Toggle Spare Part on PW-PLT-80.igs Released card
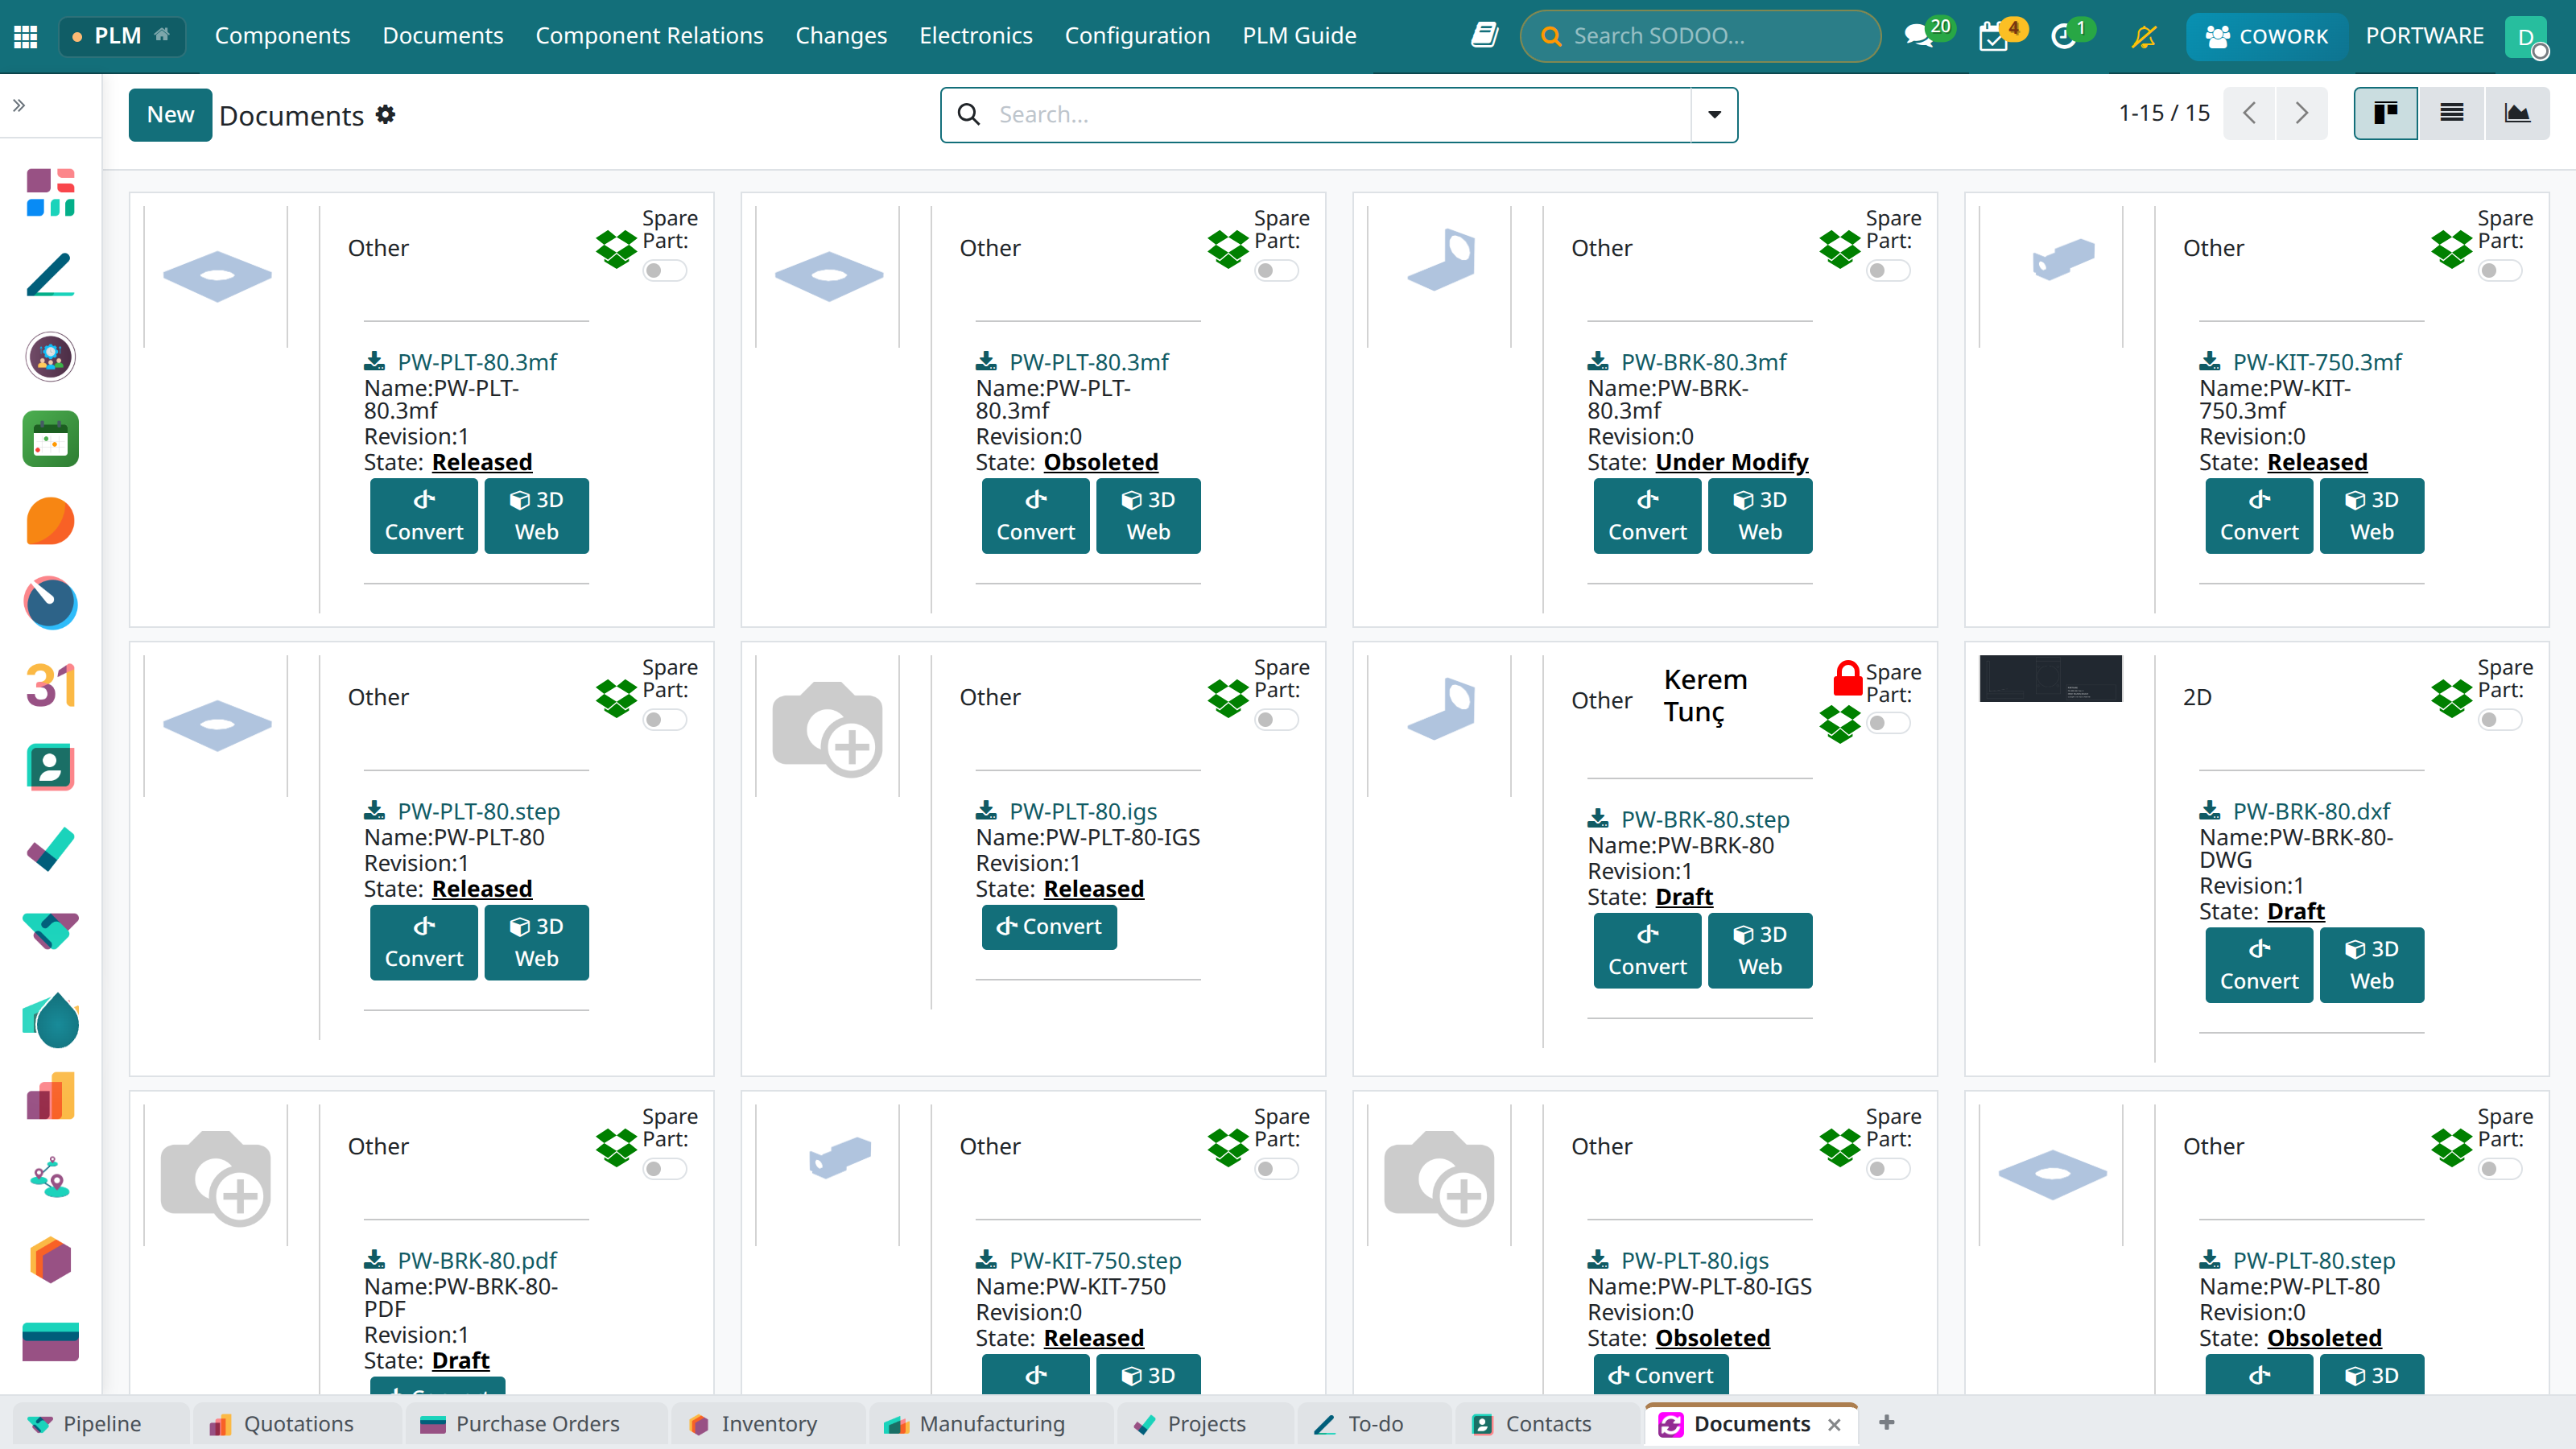Viewport: 2576px width, 1449px height. (1276, 719)
